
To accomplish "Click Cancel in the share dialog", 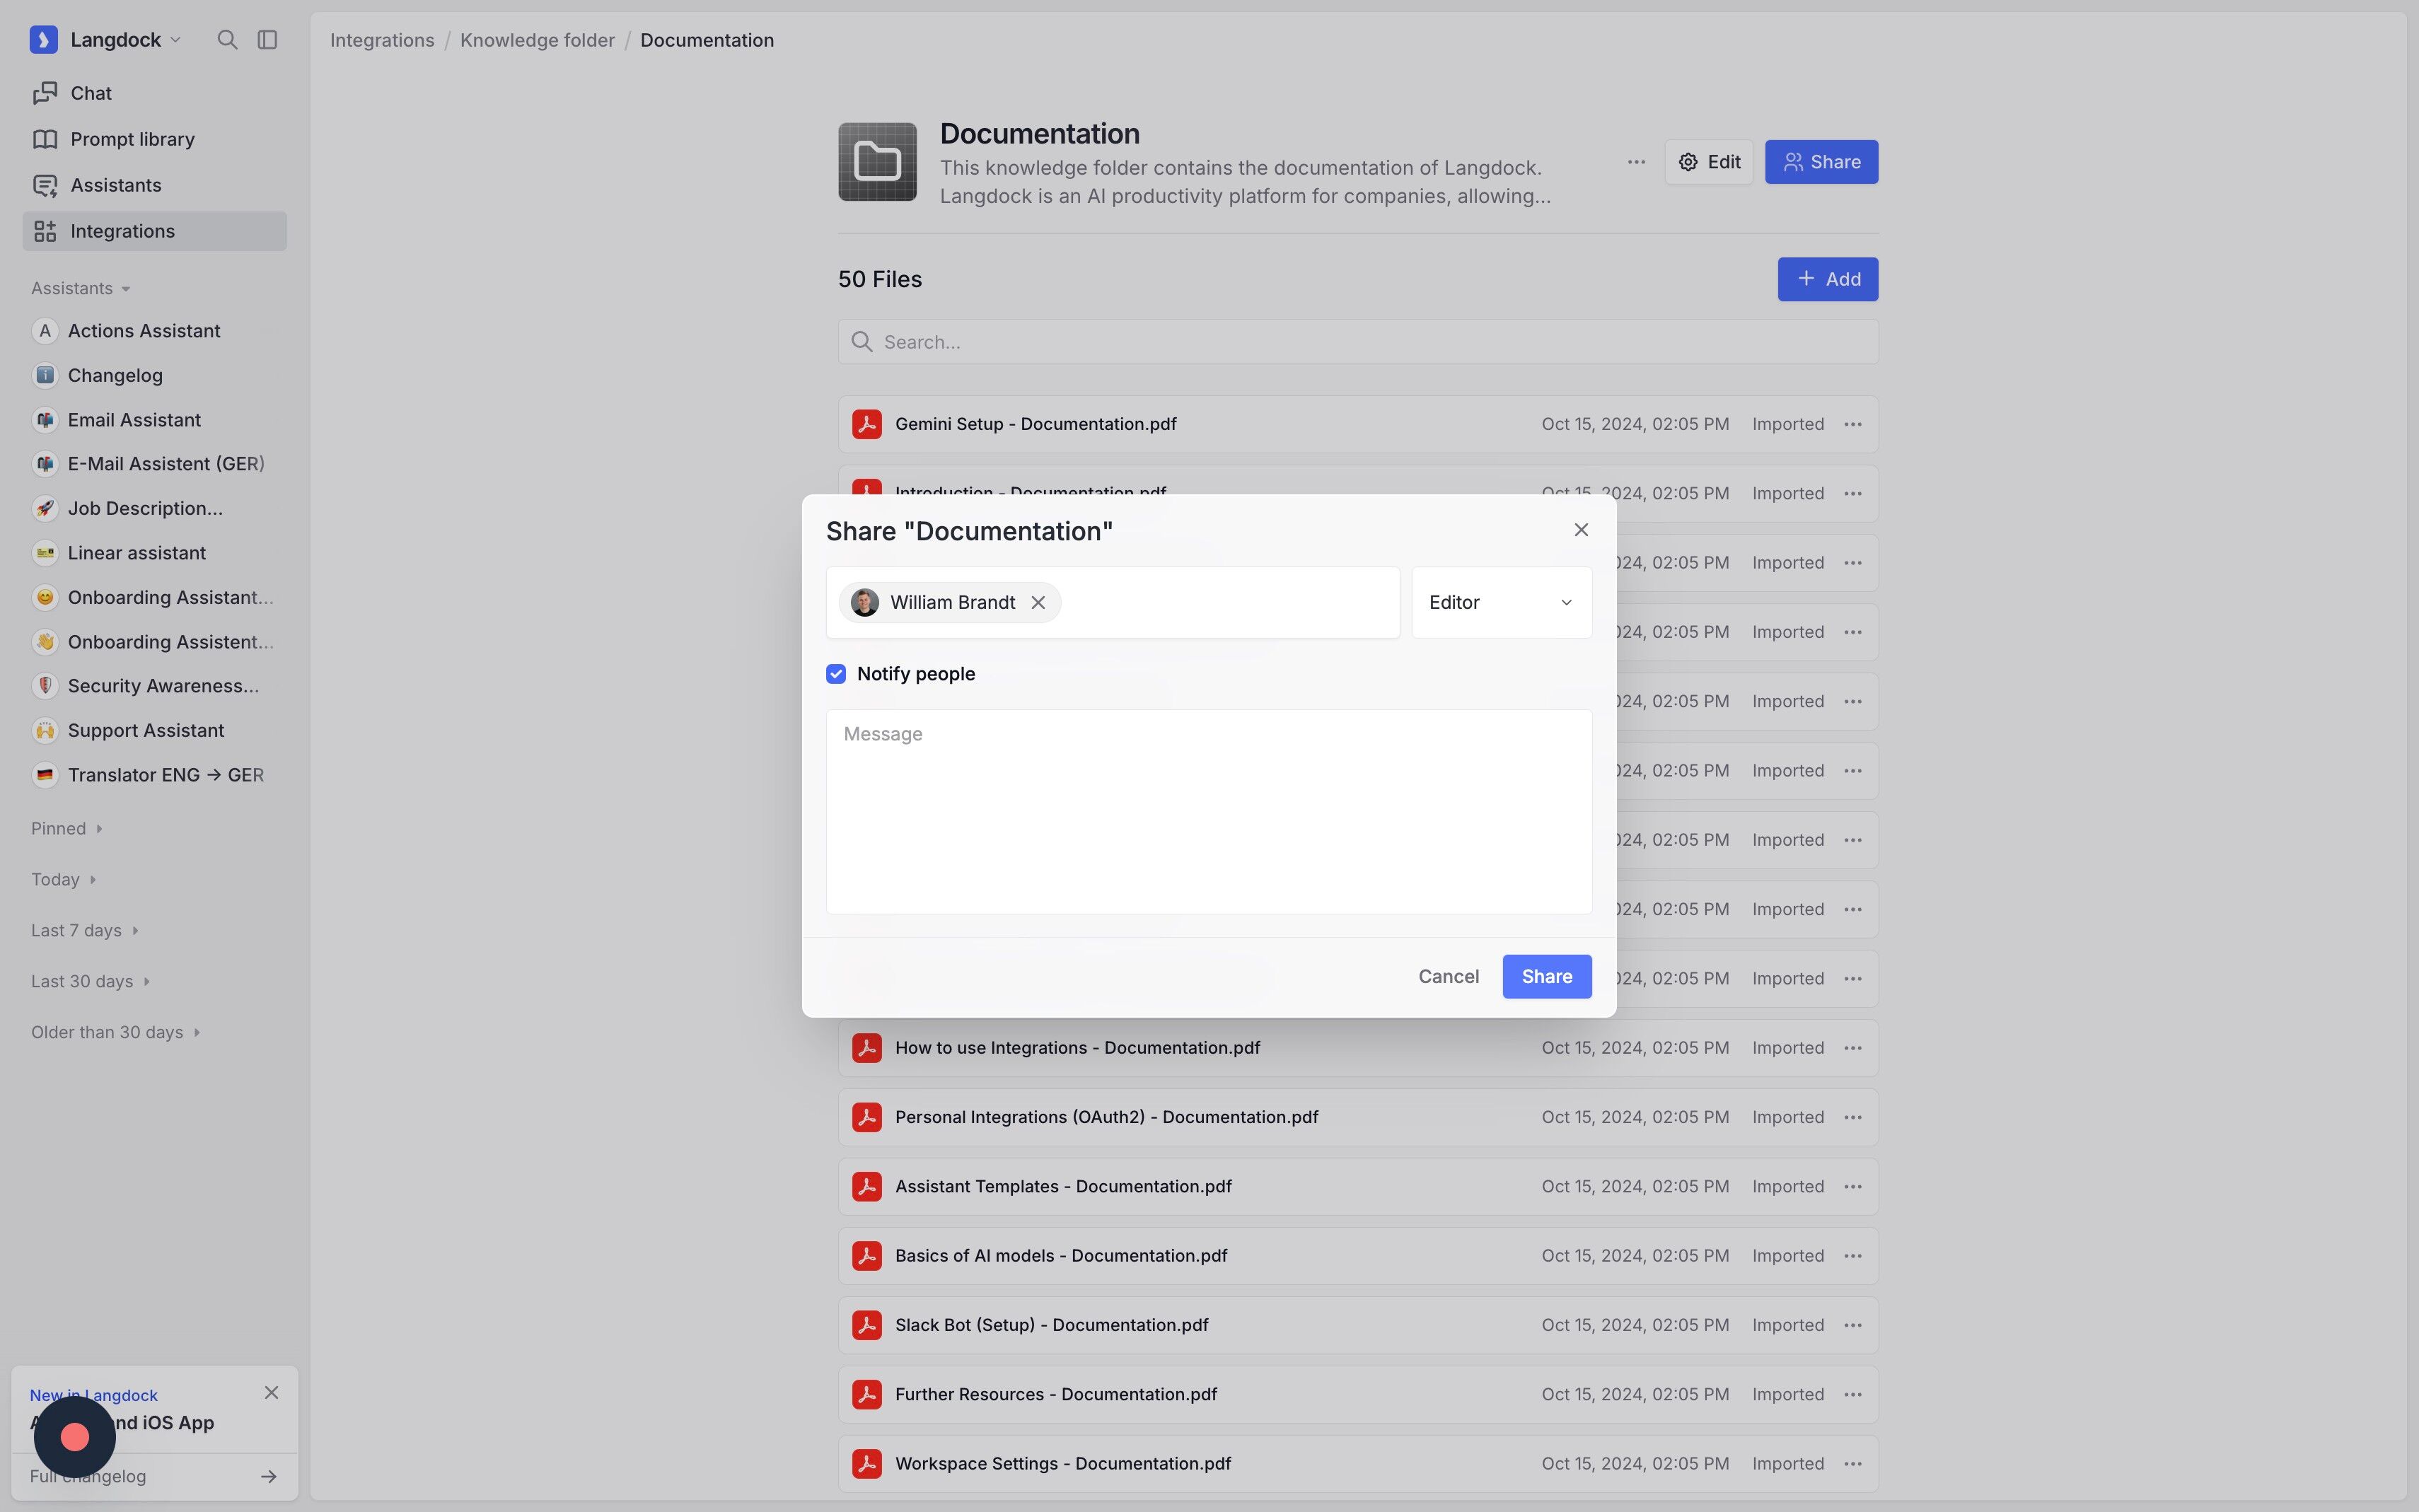I will 1448,976.
